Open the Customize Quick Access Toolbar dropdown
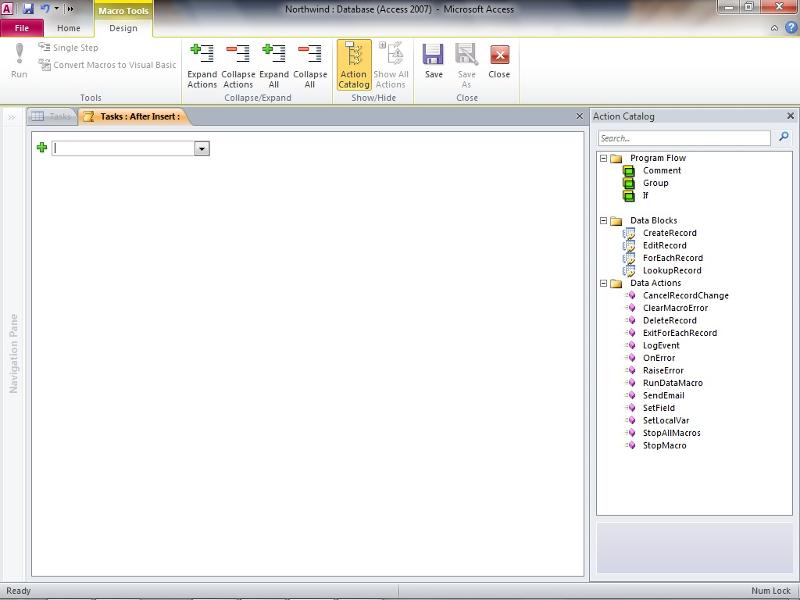800x600 pixels. click(x=70, y=9)
